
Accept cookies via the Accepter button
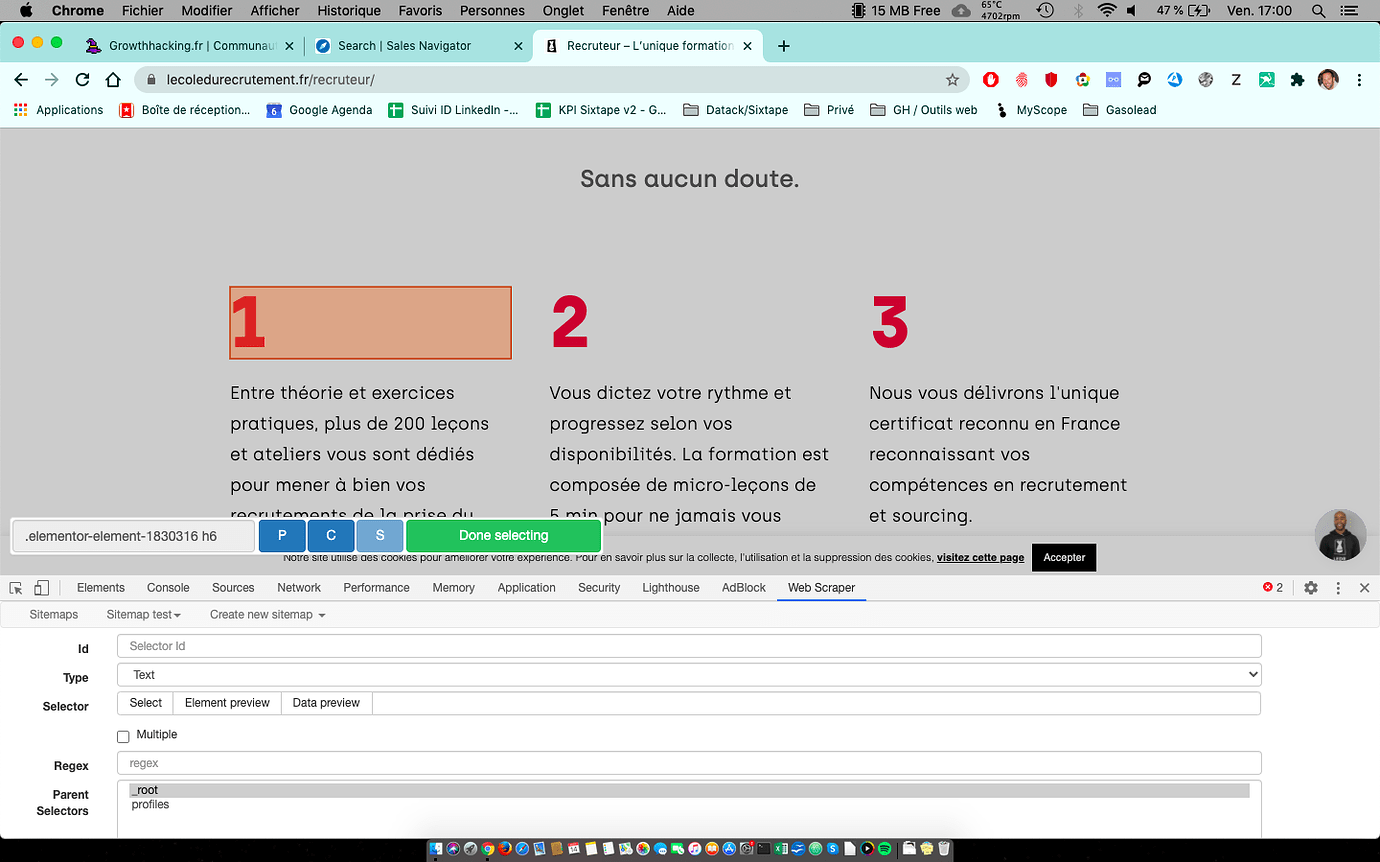coord(1063,557)
